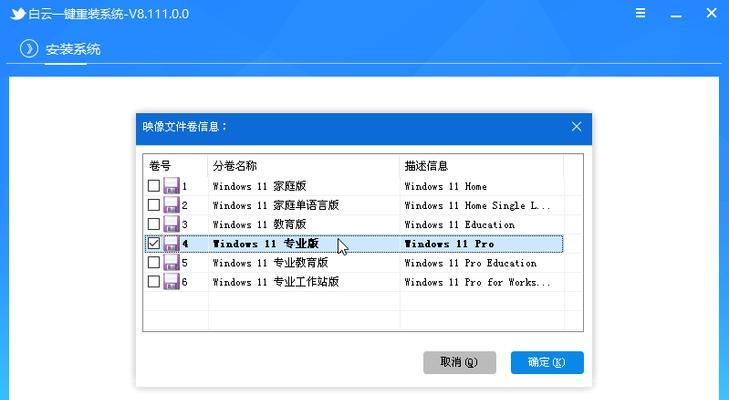This screenshot has width=729, height=400.
Task: Open the hamburger menu in title bar
Action: pyautogui.click(x=640, y=13)
